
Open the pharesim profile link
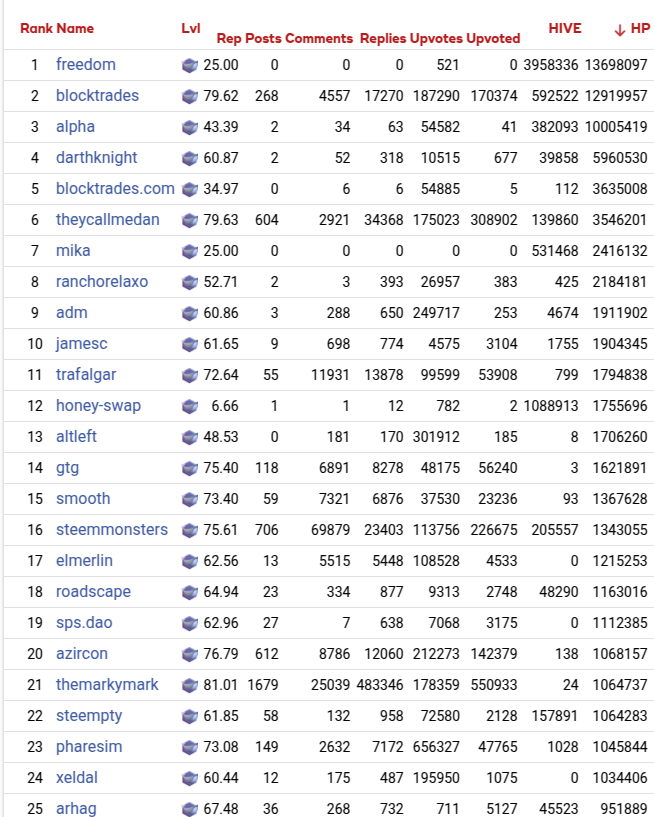point(89,747)
